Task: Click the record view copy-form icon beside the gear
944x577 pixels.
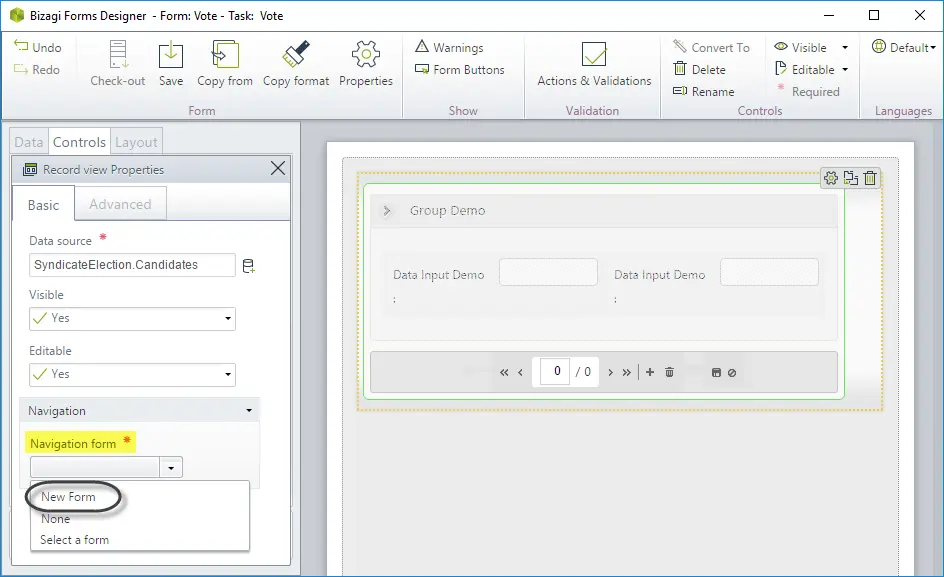Action: (851, 178)
